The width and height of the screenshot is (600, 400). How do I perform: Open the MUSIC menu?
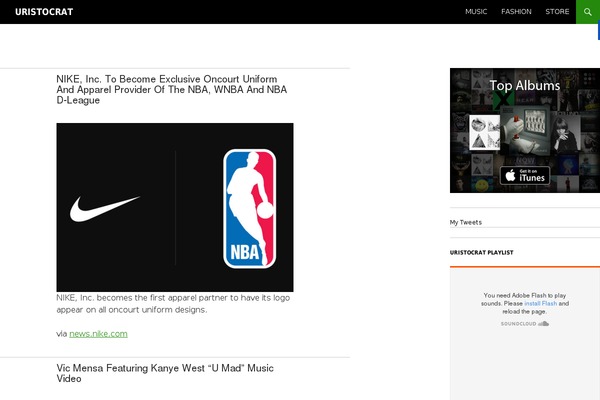click(476, 12)
